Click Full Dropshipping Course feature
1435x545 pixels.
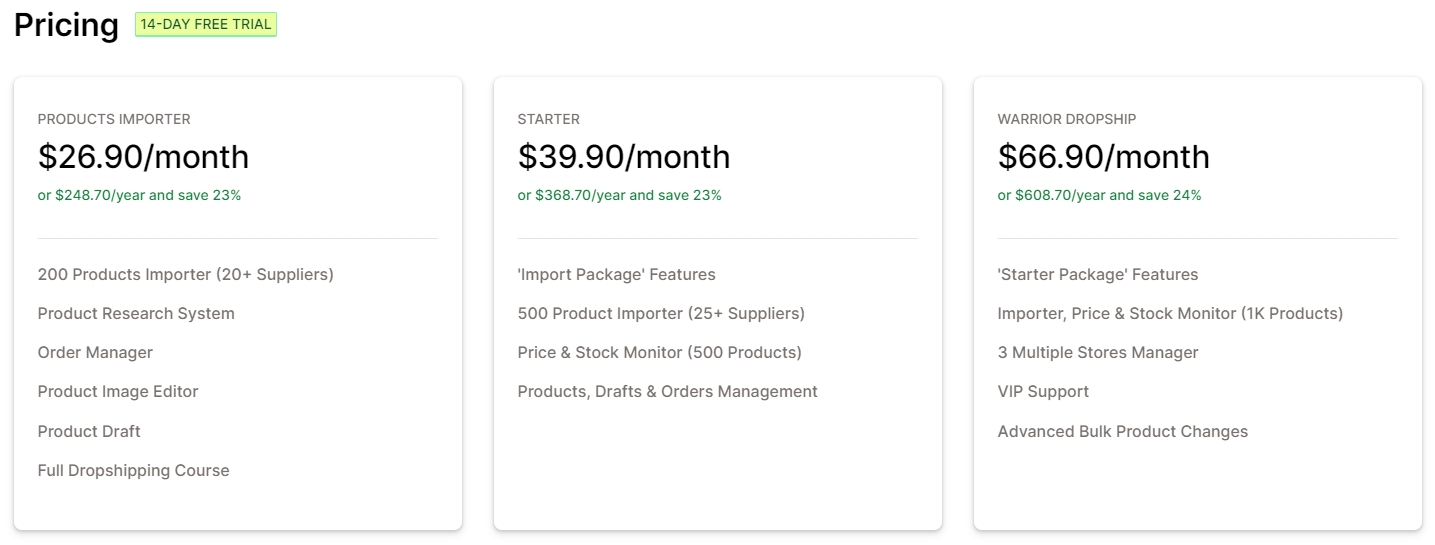(x=133, y=470)
